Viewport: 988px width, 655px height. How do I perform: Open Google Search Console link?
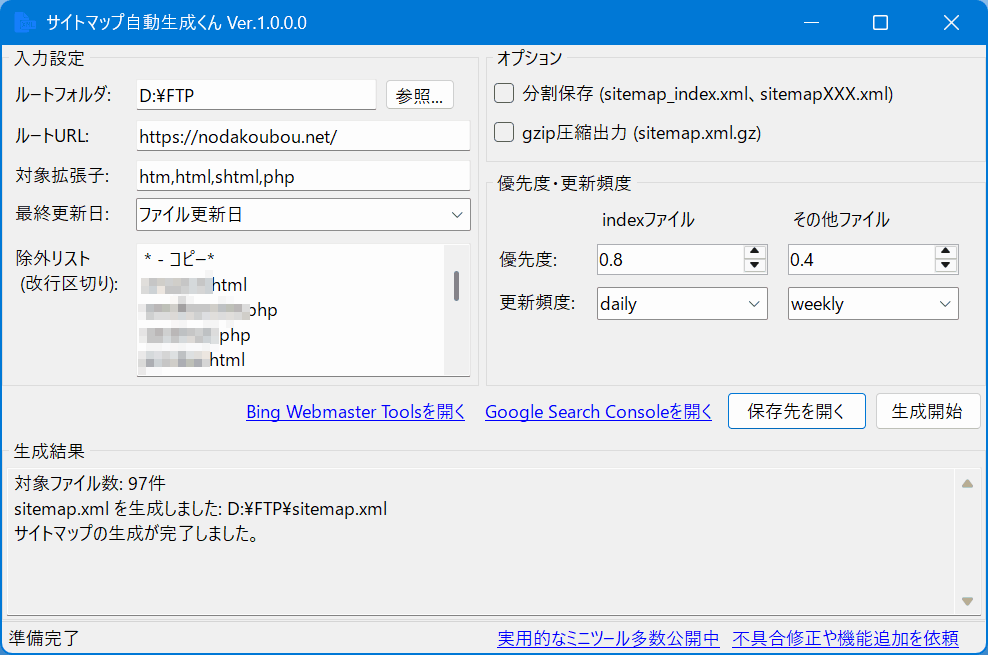click(x=598, y=412)
